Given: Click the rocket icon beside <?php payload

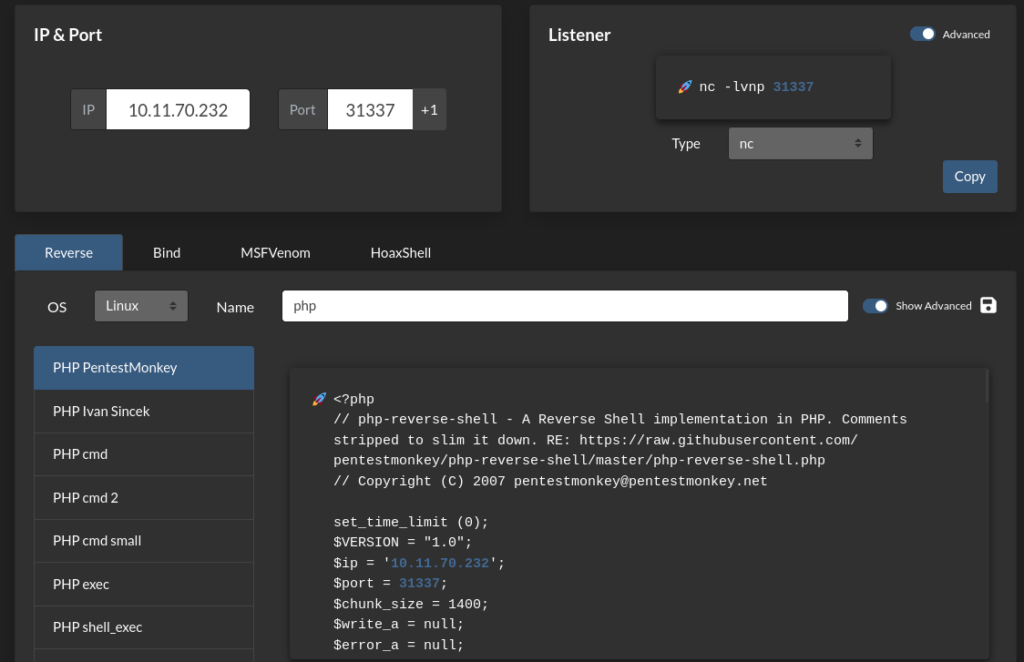Looking at the screenshot, I should coord(319,399).
